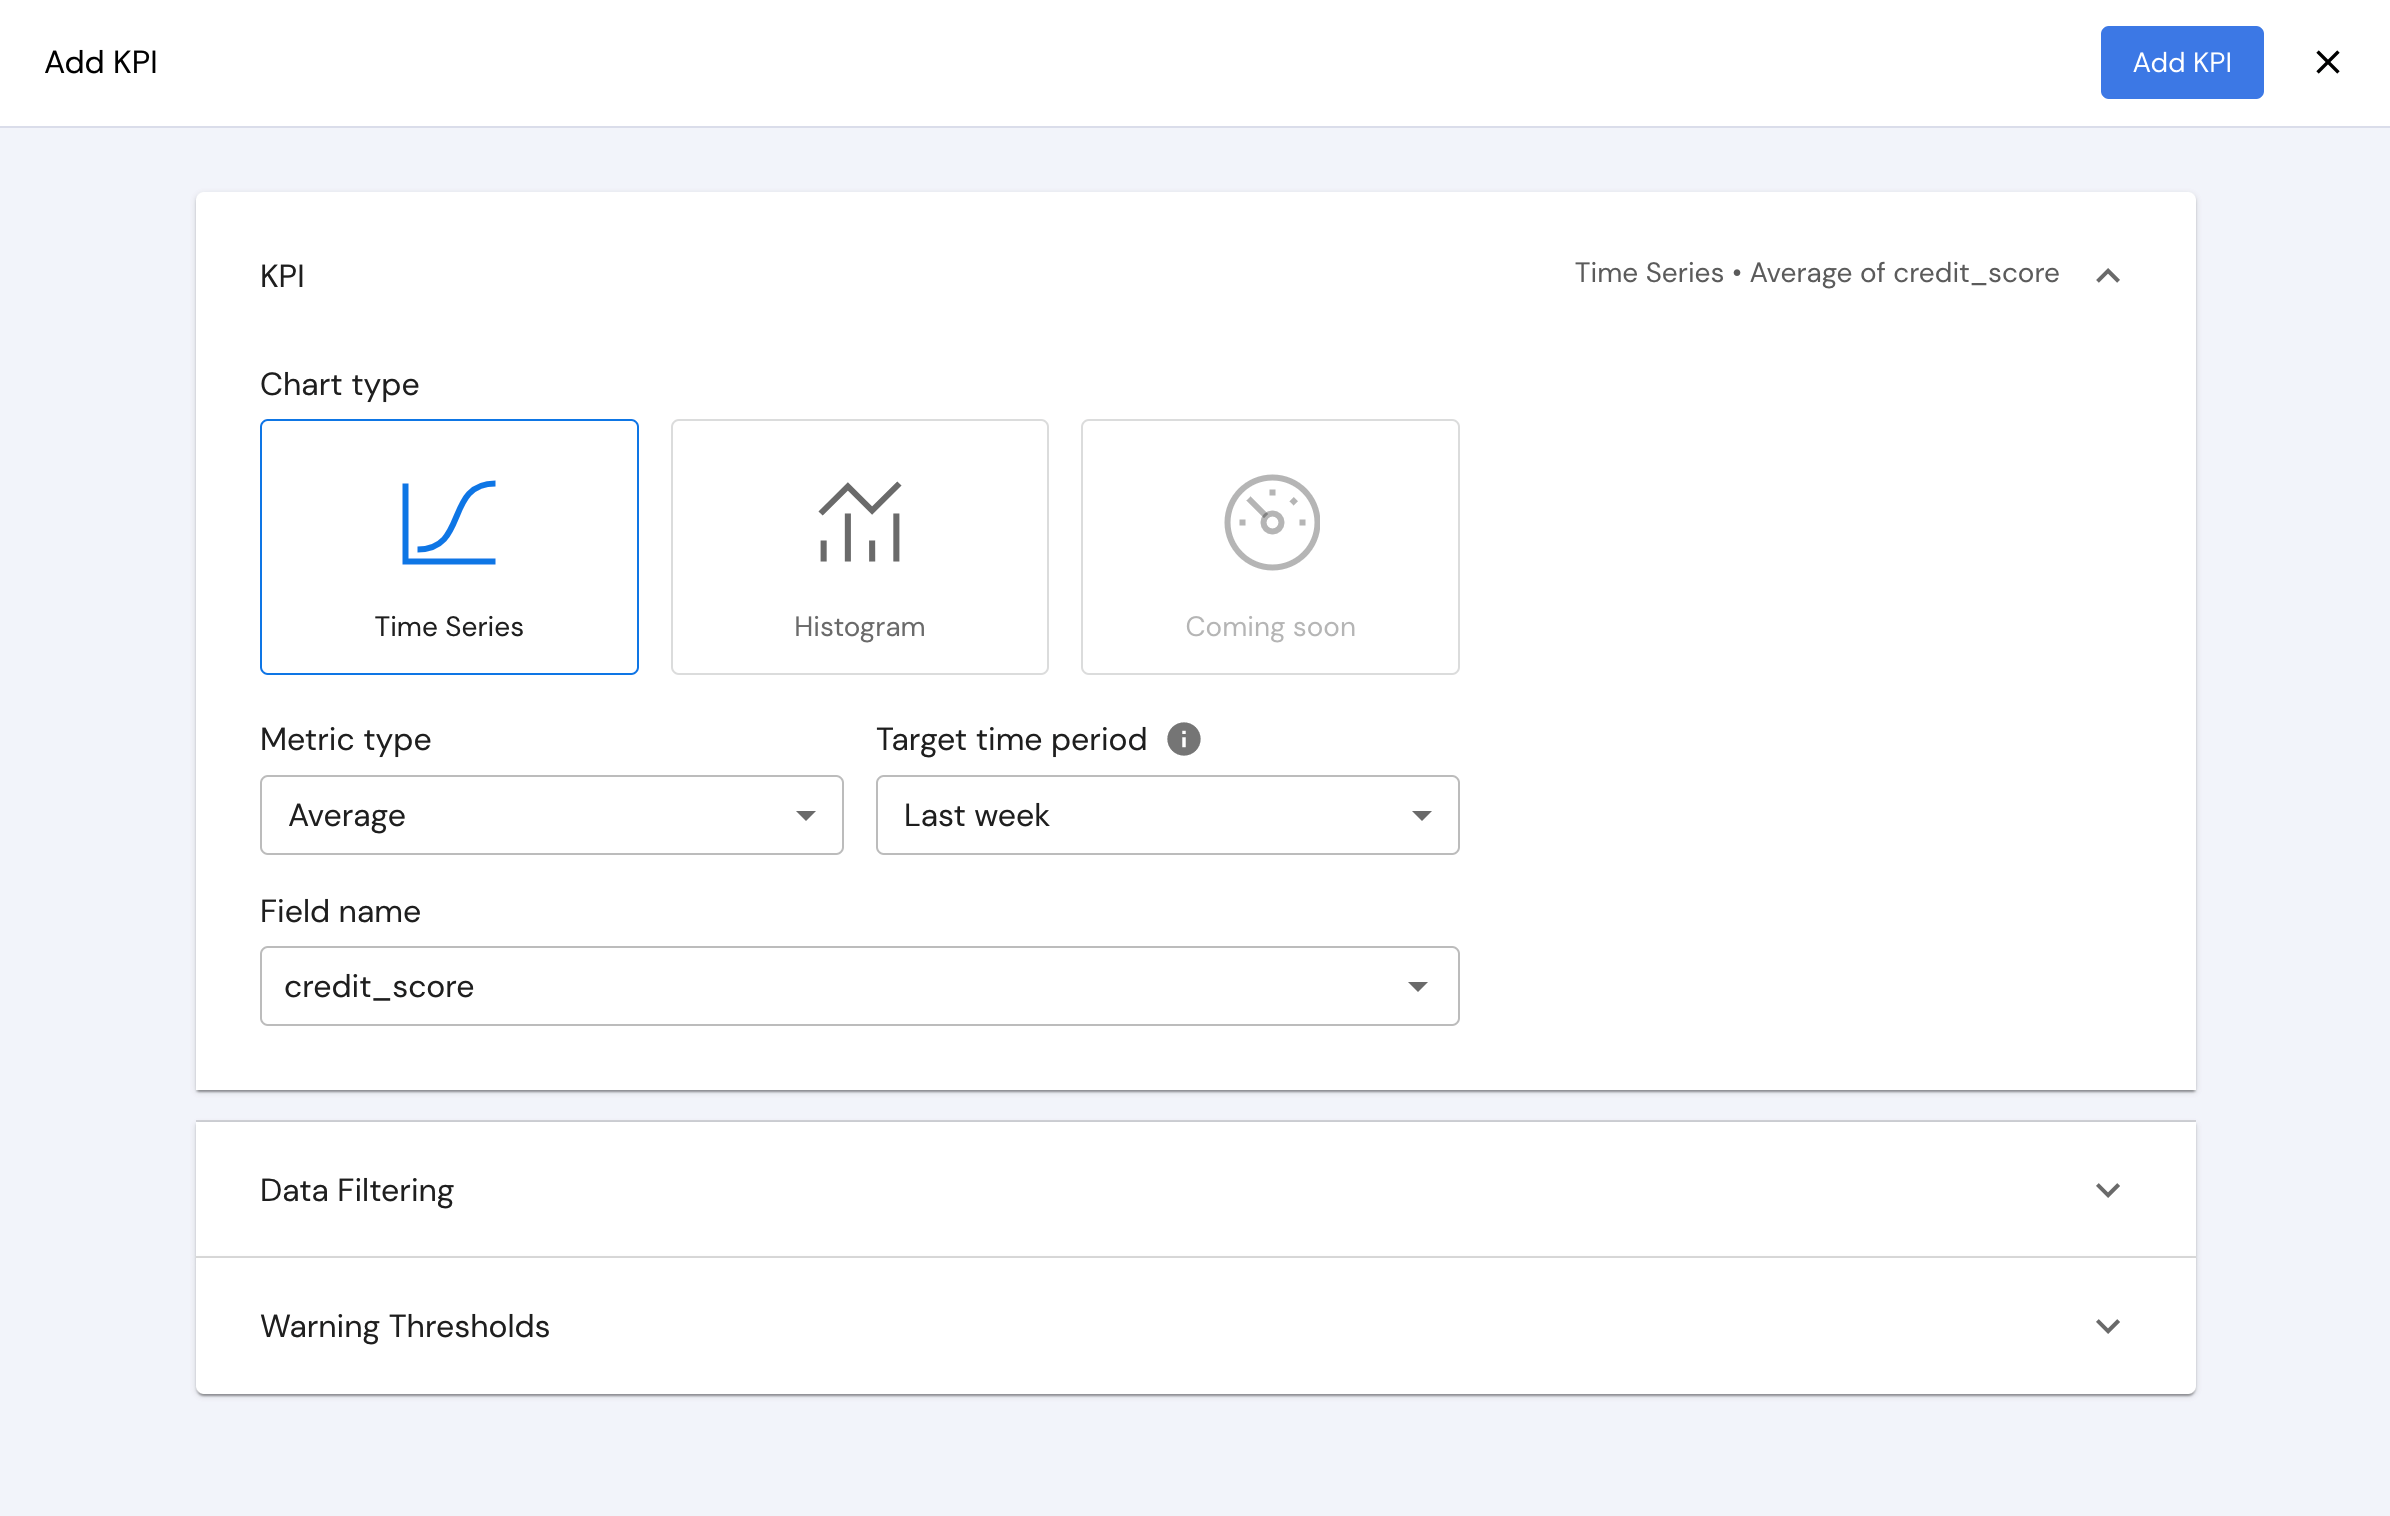
Task: Click the KPI section title
Action: pos(282,276)
